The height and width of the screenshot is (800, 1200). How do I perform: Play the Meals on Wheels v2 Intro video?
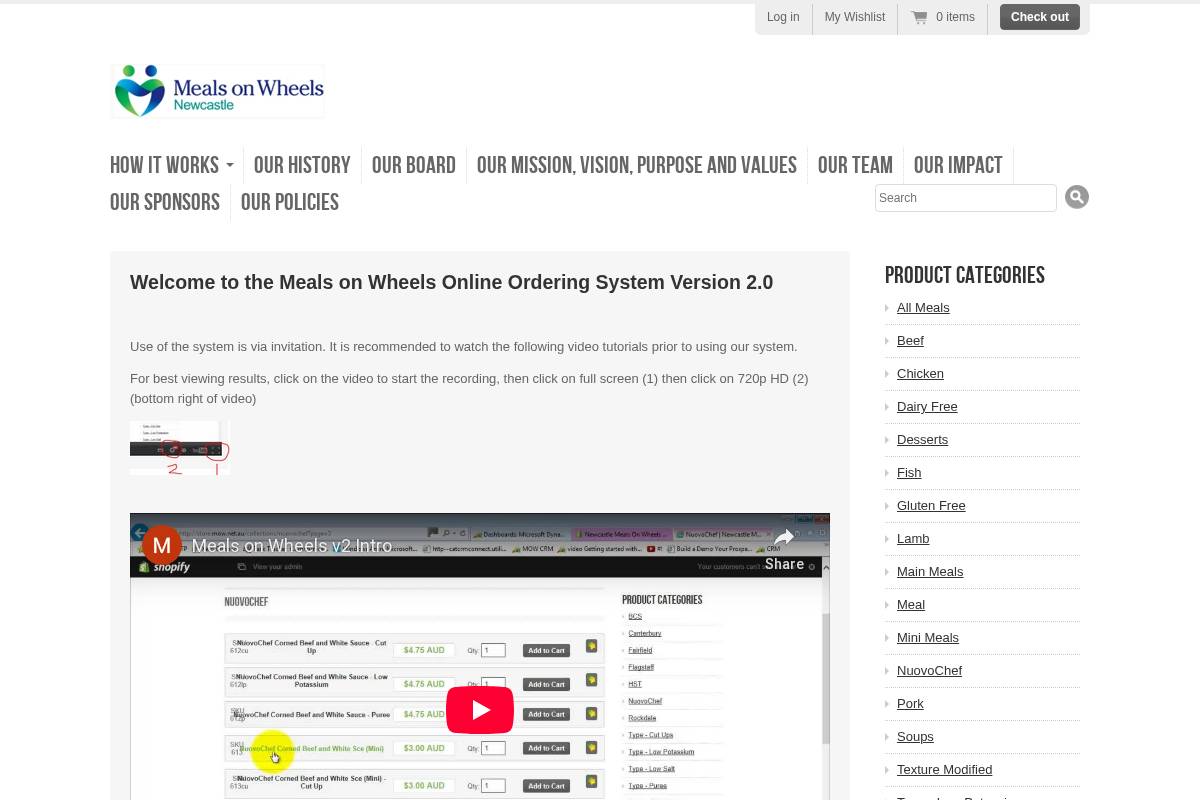click(480, 709)
